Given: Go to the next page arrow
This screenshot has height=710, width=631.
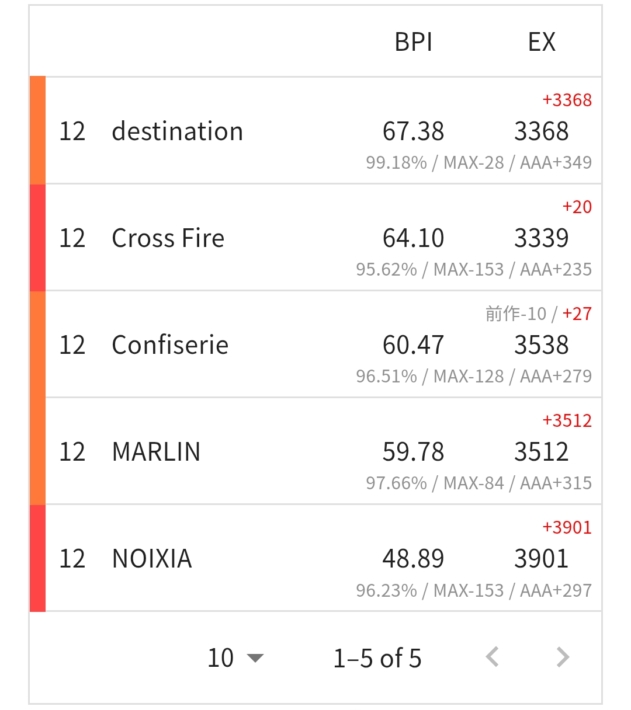Looking at the screenshot, I should (x=563, y=657).
